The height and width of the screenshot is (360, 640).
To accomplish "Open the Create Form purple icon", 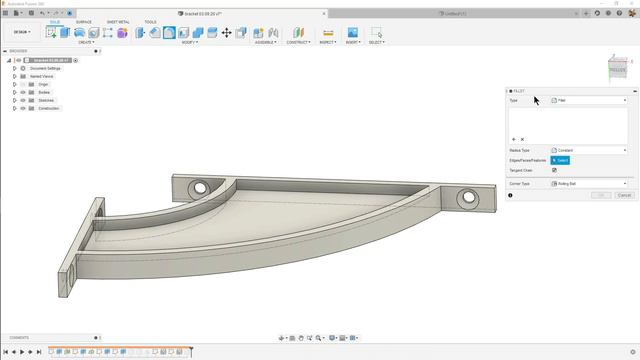I will coord(122,32).
